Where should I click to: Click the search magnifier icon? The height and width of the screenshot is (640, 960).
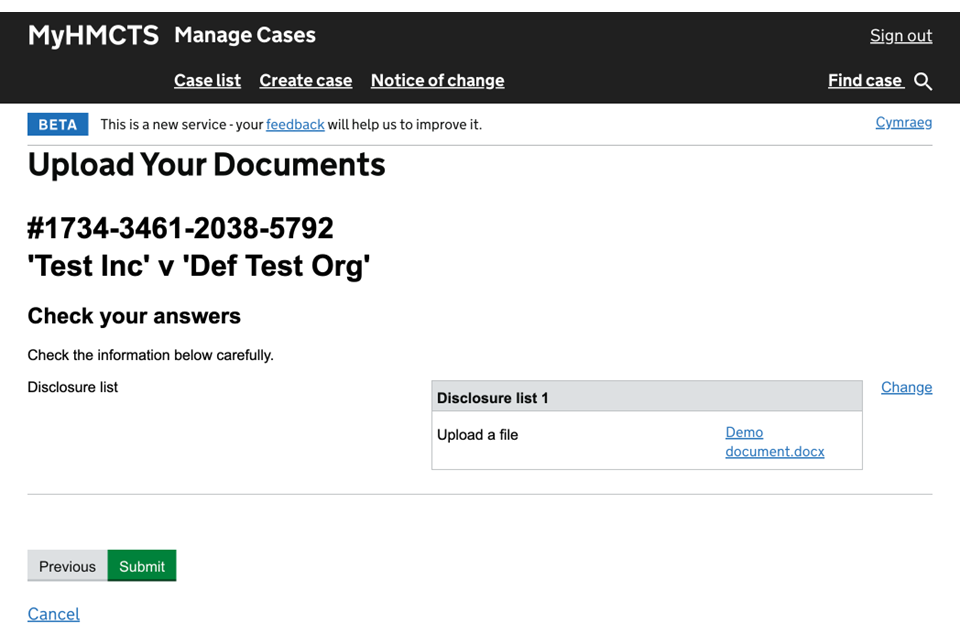pos(923,82)
